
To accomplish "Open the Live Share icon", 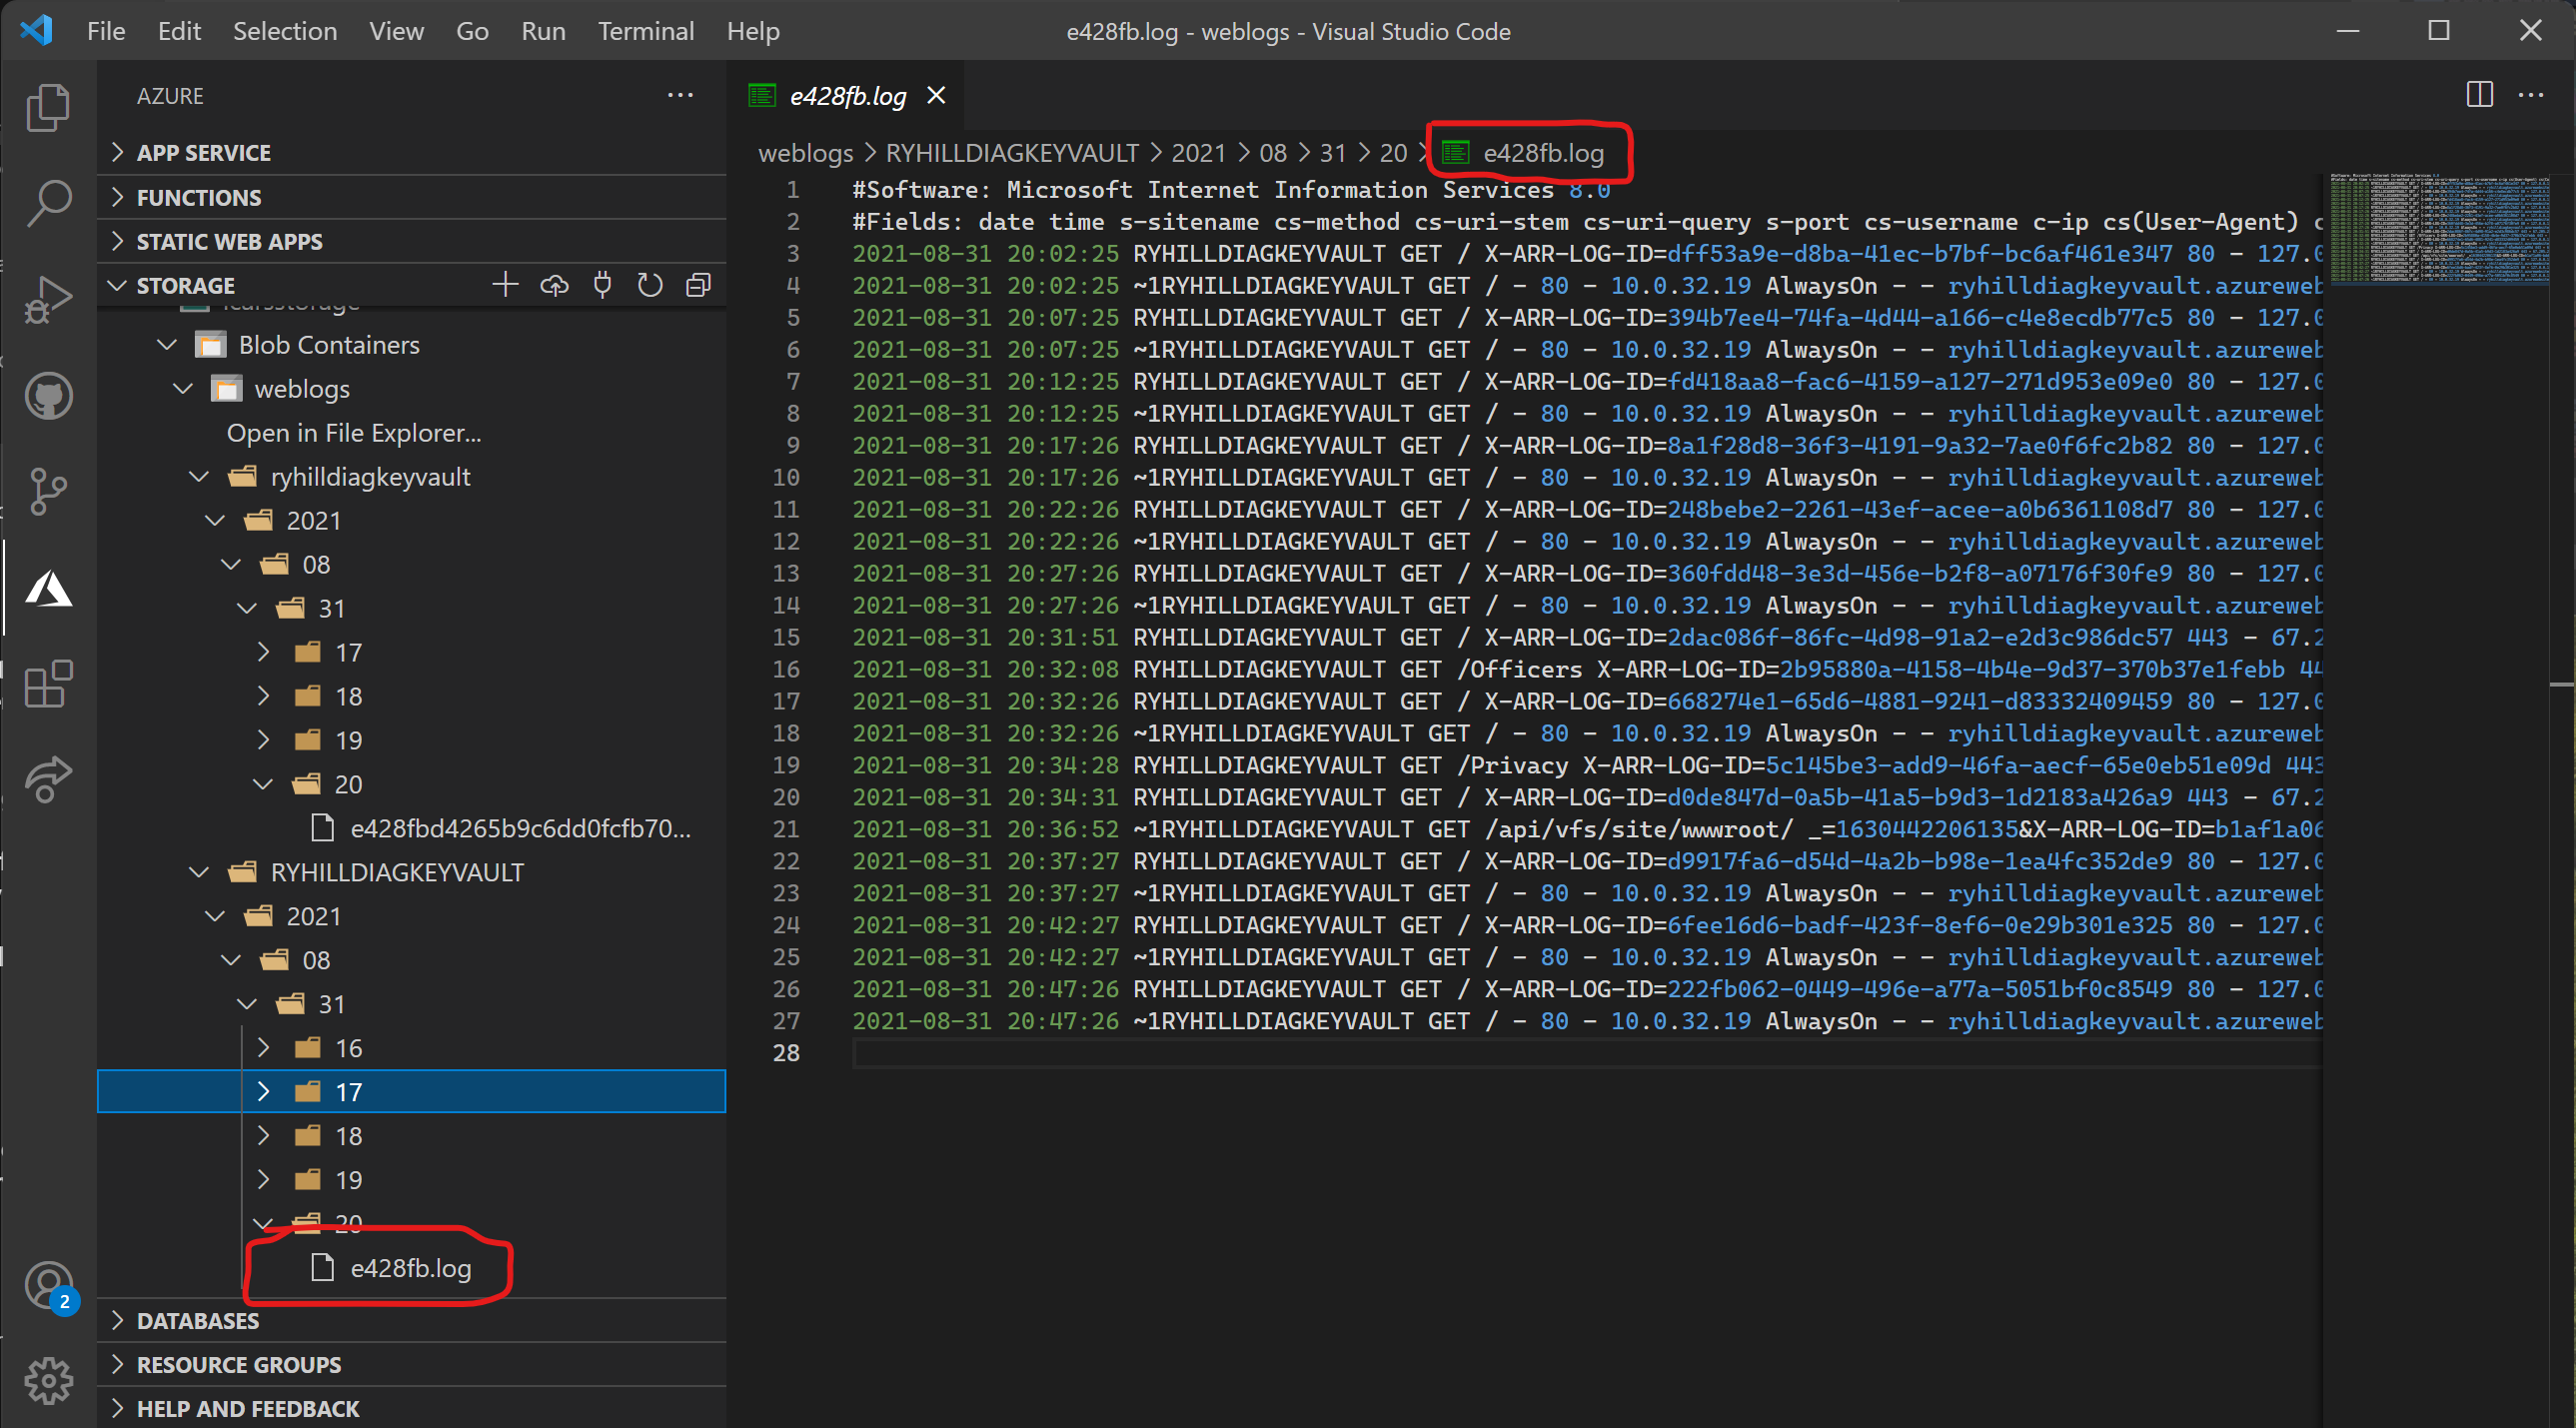I will (48, 780).
